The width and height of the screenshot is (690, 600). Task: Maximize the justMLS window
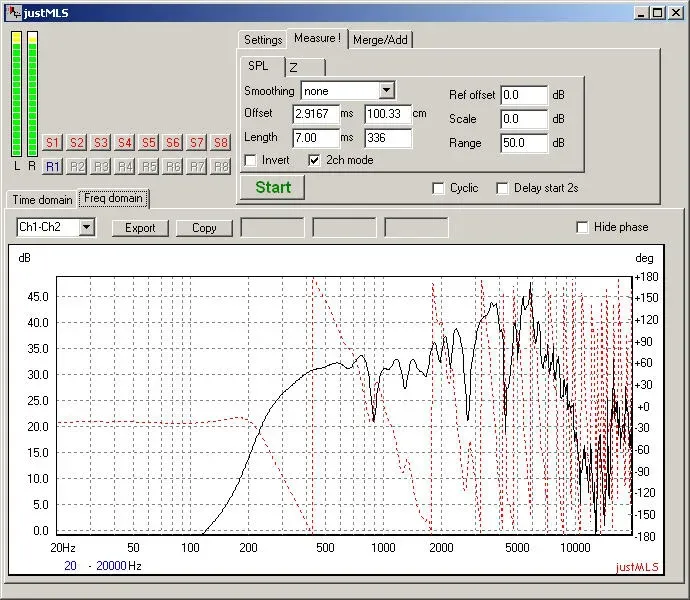(x=657, y=13)
